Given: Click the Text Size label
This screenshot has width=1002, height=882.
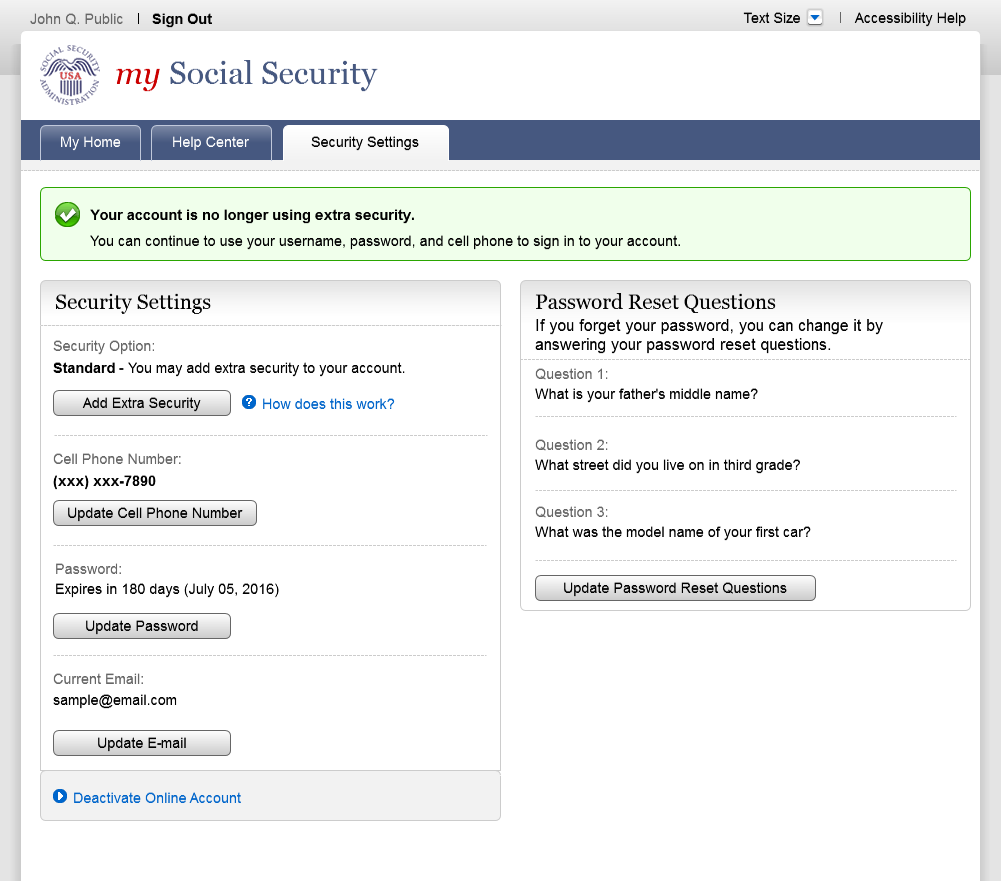Looking at the screenshot, I should pos(771,18).
